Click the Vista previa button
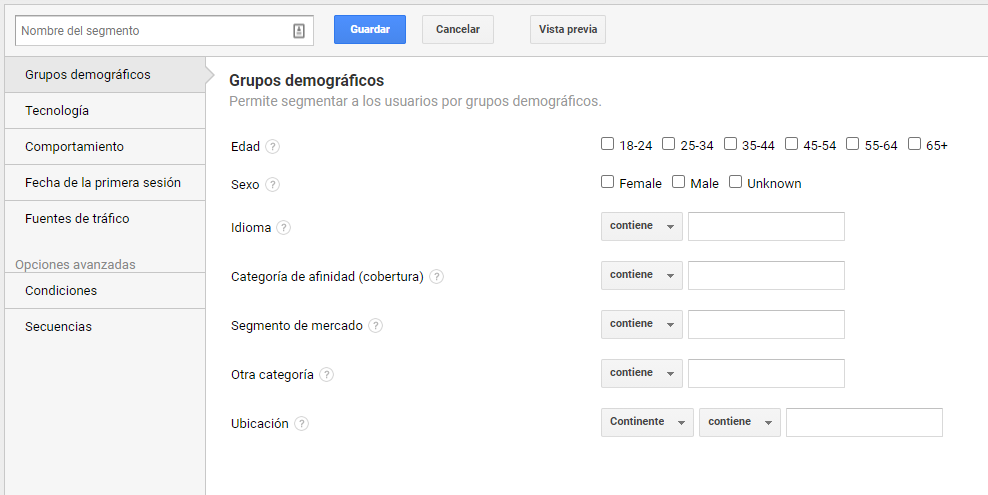The height and width of the screenshot is (495, 988). point(568,30)
